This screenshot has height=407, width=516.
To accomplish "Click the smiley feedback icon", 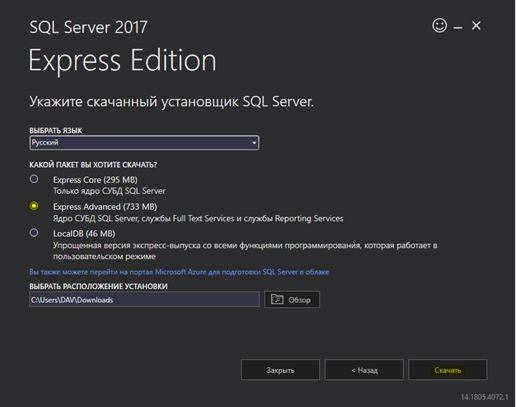I will click(439, 25).
